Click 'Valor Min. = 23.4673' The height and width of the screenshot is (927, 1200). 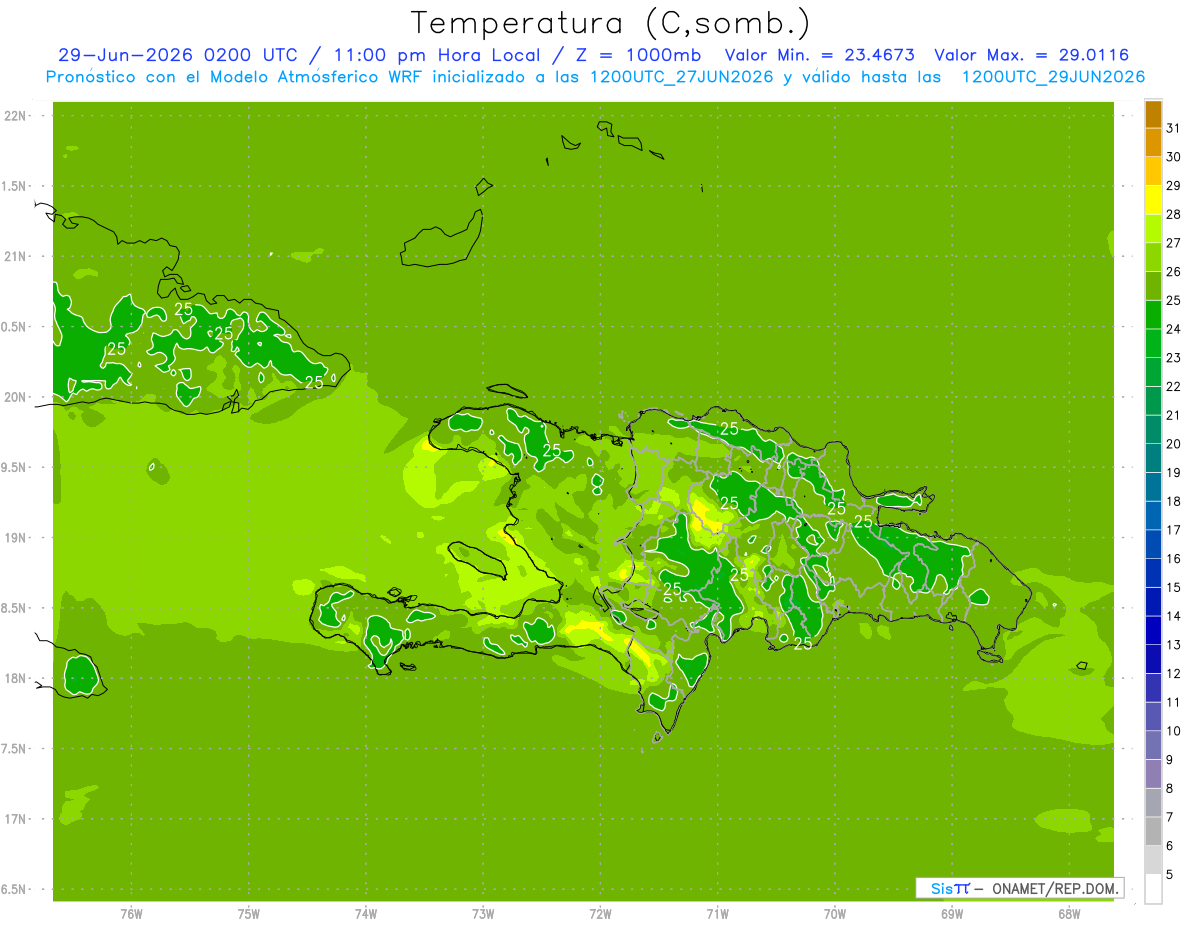(x=819, y=55)
